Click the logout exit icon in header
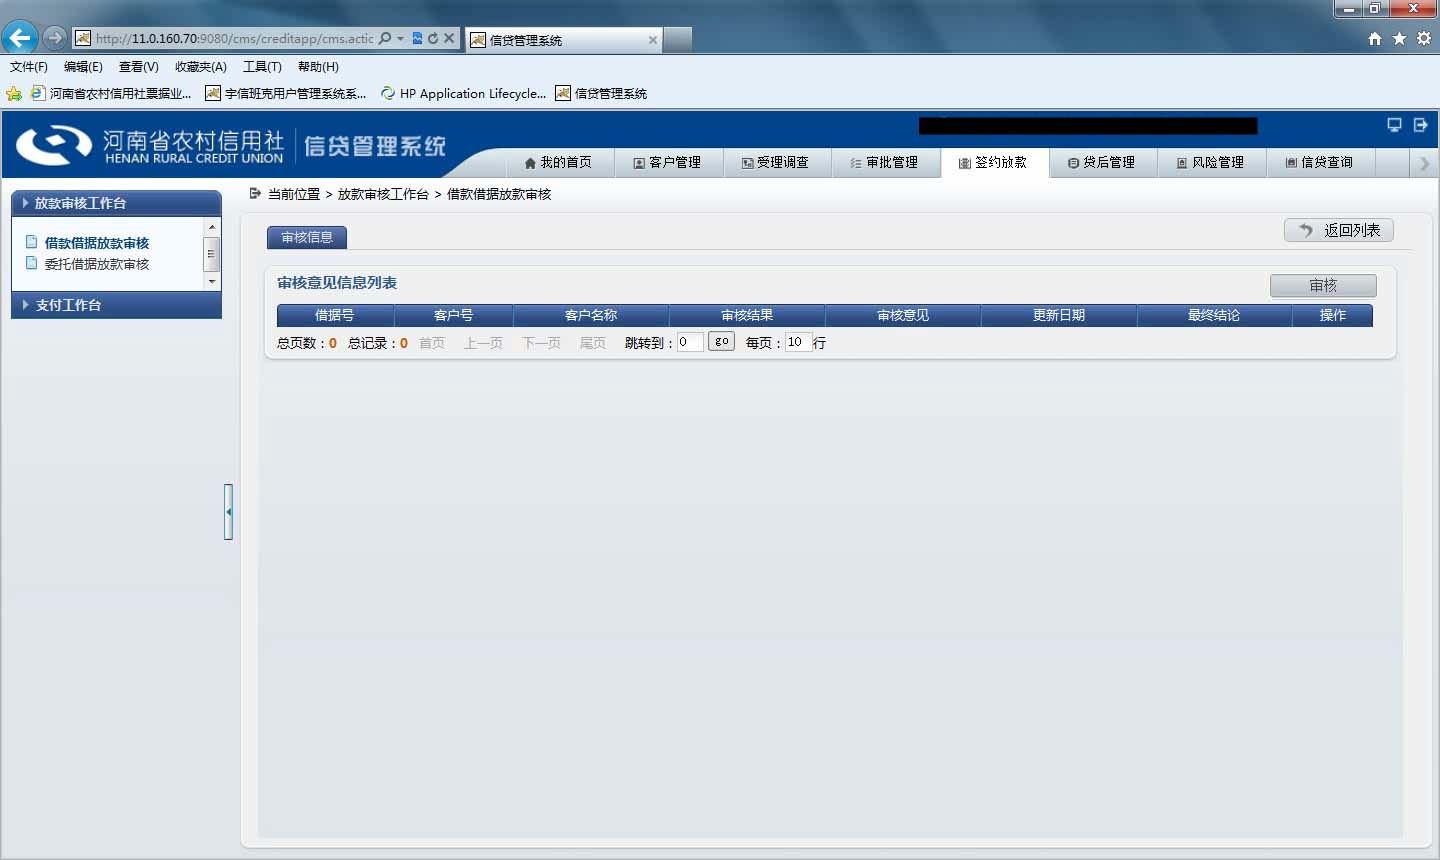The width and height of the screenshot is (1440, 860). click(x=1420, y=124)
